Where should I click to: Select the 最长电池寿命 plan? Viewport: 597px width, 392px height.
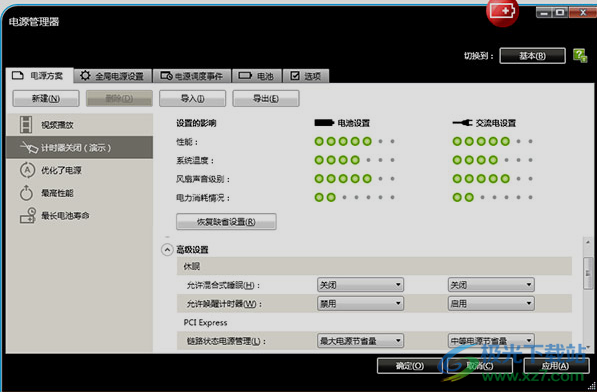(79, 215)
